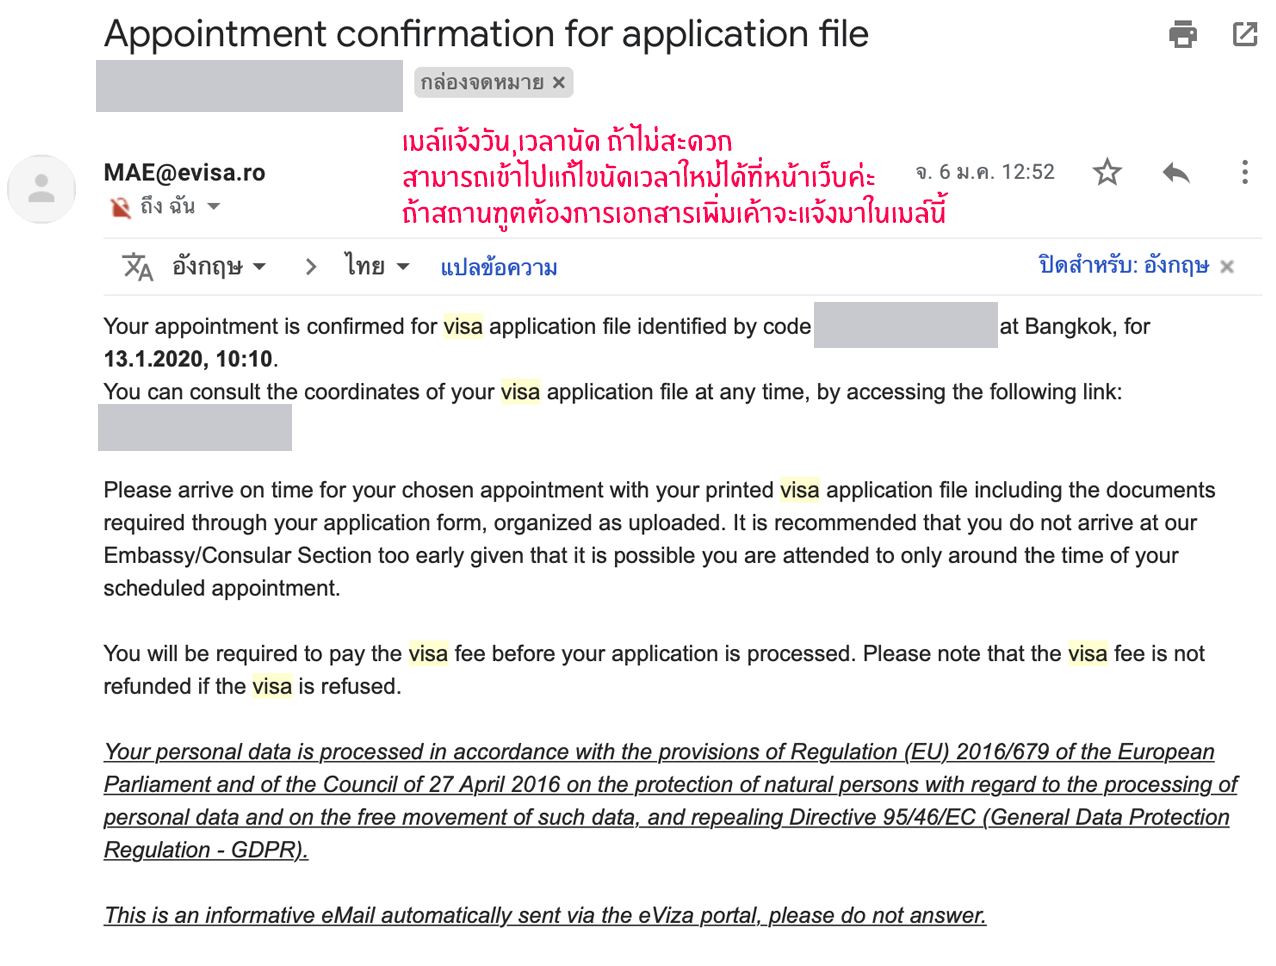Remove the กล่องจดหมาย label with its X

[559, 83]
